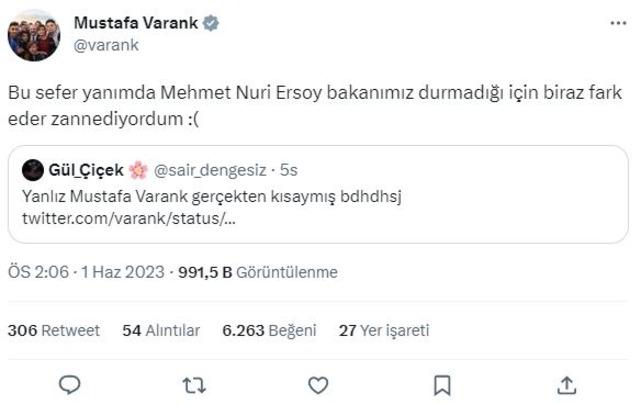Viewport: 640px width, 404px height.
Task: Bookmark the tweet using bookmark icon
Action: pos(442,385)
